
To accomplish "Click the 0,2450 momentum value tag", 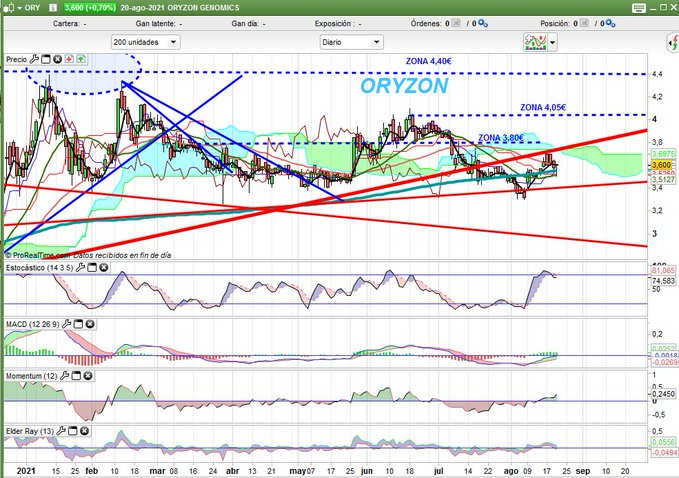I will point(663,394).
